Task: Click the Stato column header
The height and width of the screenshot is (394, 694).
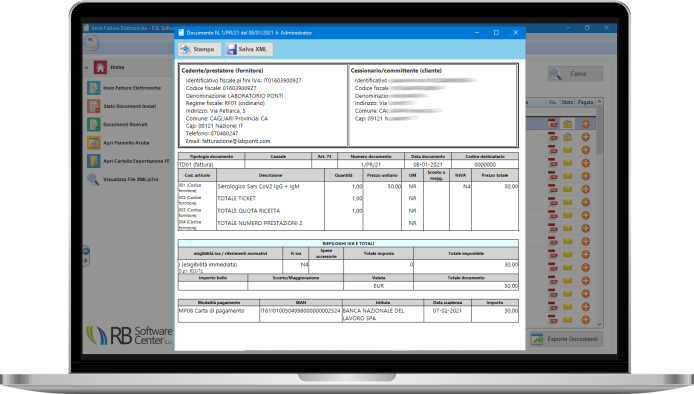Action: 567,102
